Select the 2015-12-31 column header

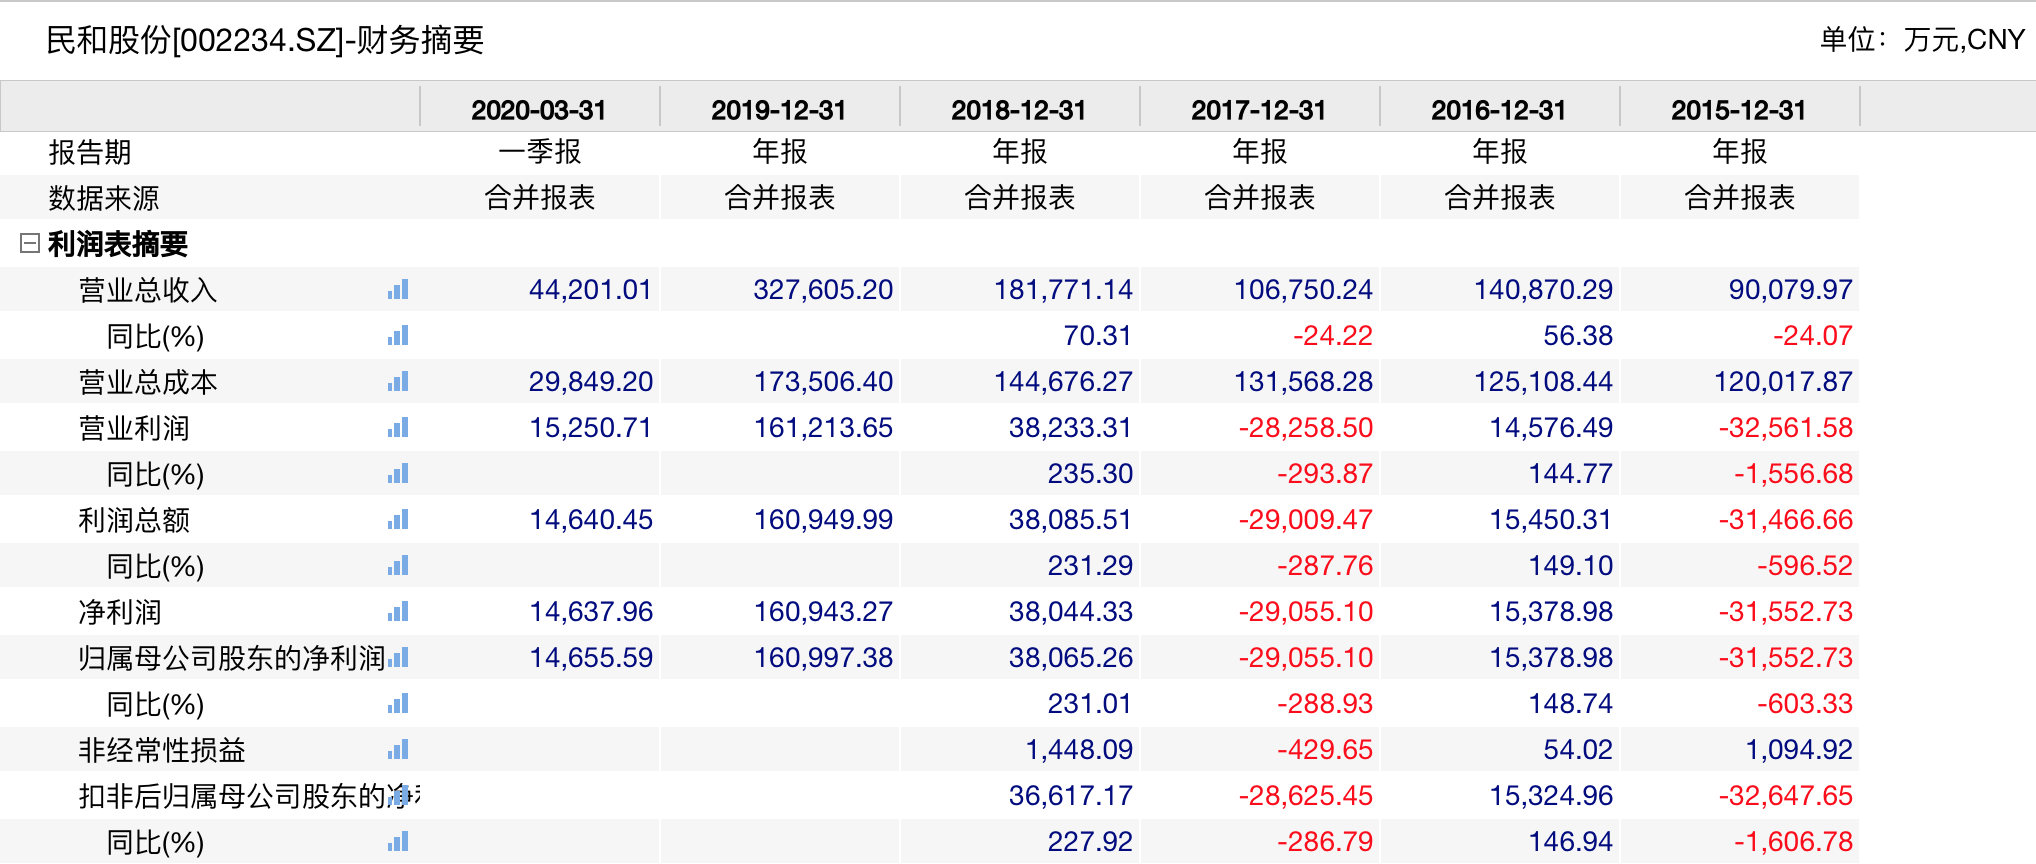[x=1739, y=110]
